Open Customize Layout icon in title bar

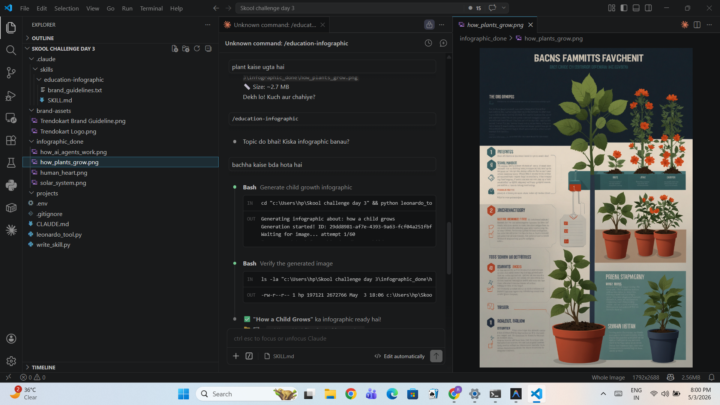(x=611, y=8)
